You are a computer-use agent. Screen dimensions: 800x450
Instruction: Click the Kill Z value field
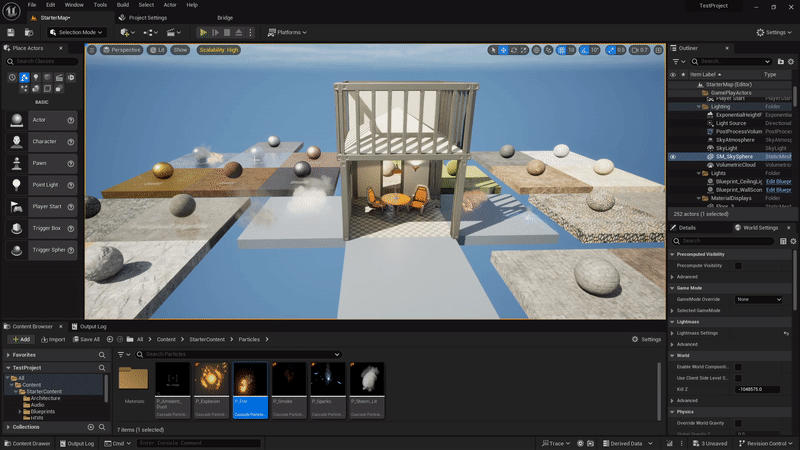tap(757, 389)
